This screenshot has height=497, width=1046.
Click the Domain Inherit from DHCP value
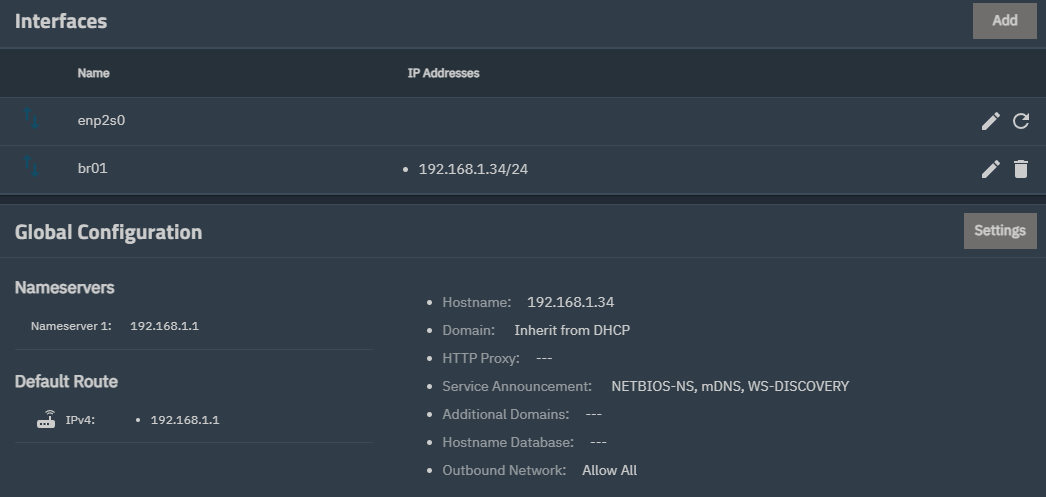[x=572, y=330]
